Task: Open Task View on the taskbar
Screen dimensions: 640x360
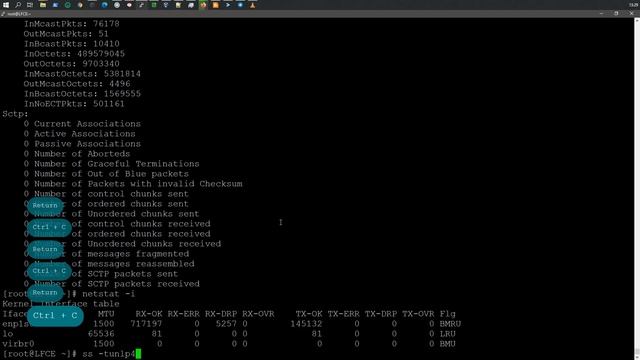Action: [30, 5]
